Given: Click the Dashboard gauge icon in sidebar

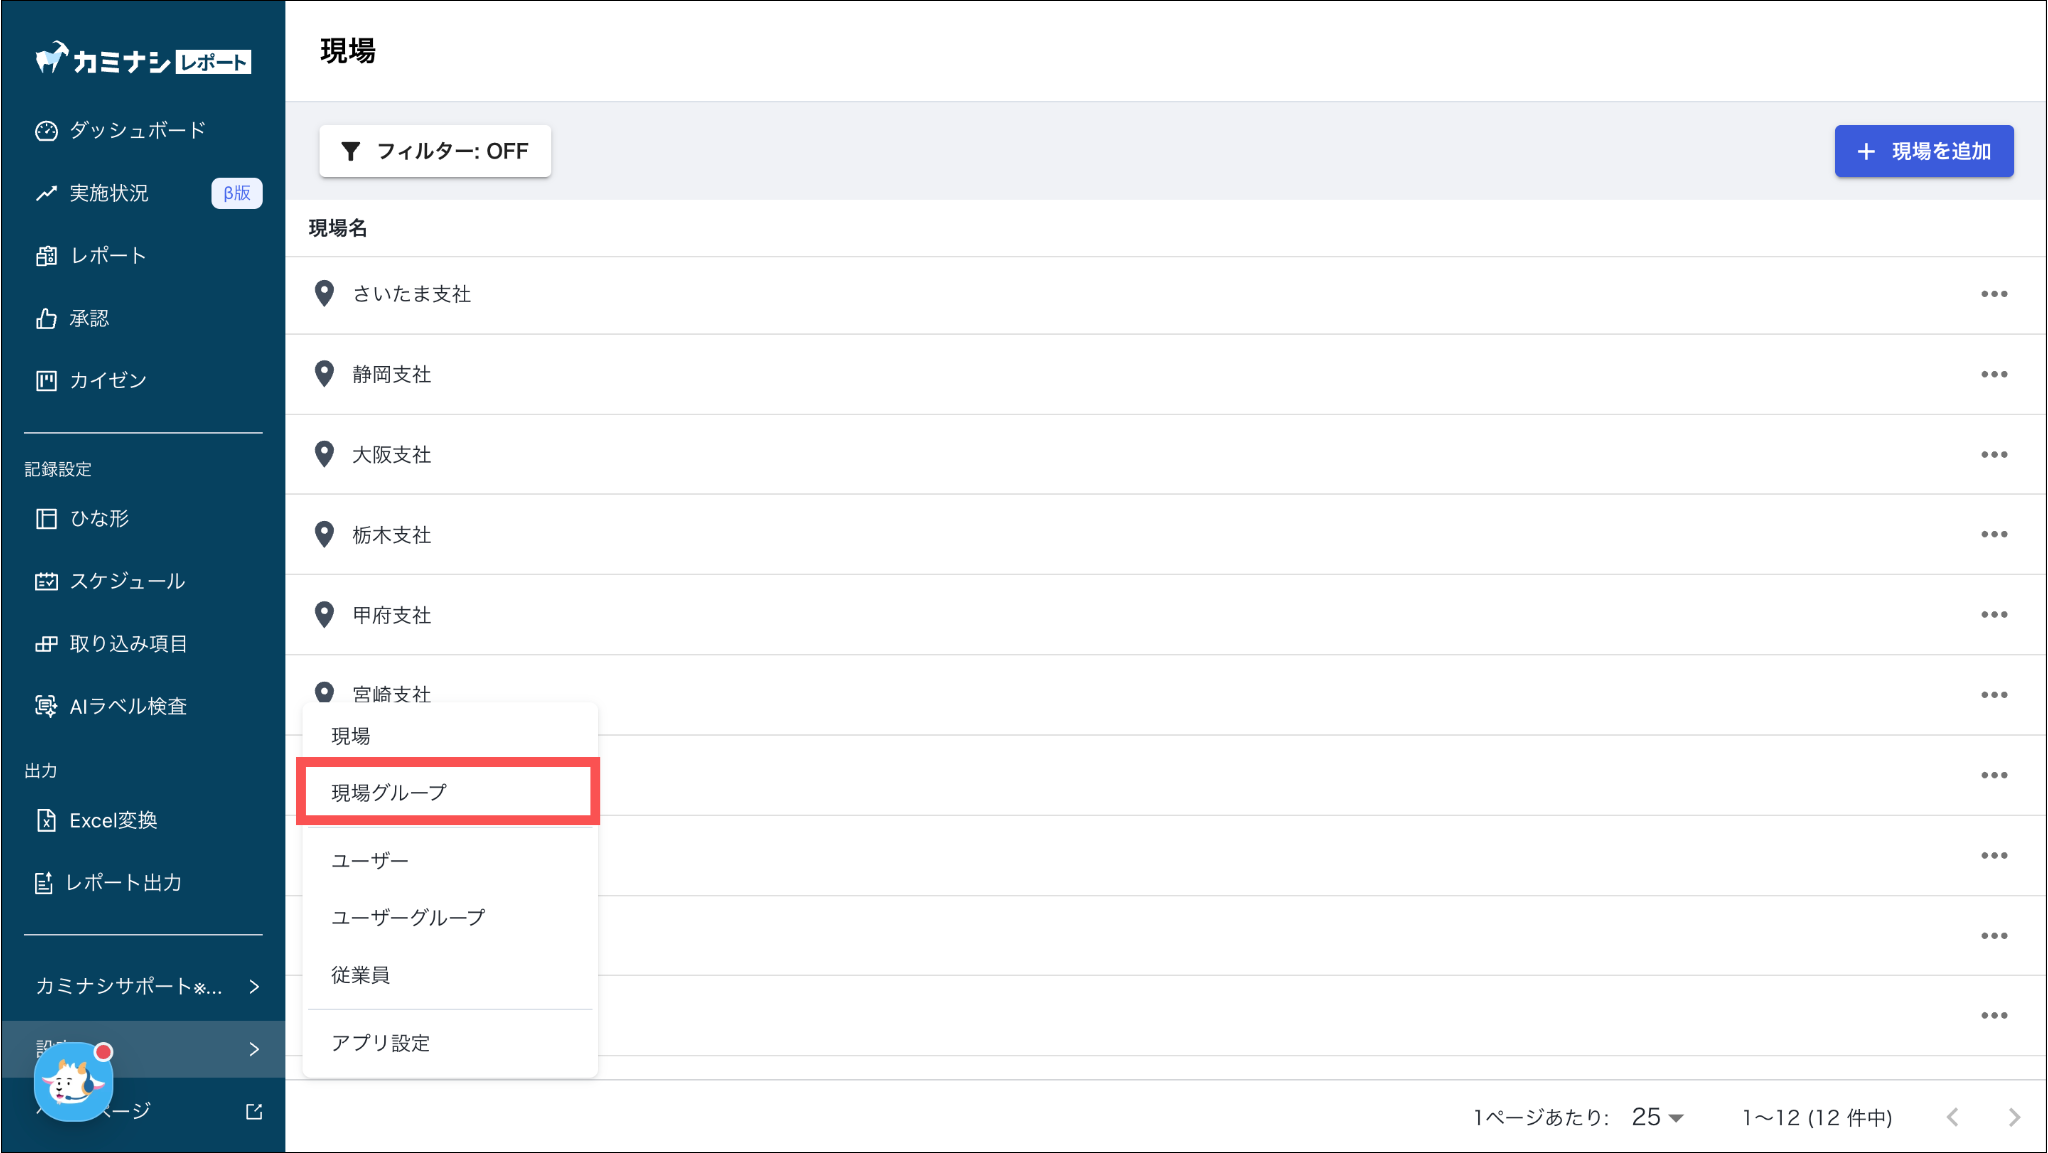Looking at the screenshot, I should click(x=46, y=131).
